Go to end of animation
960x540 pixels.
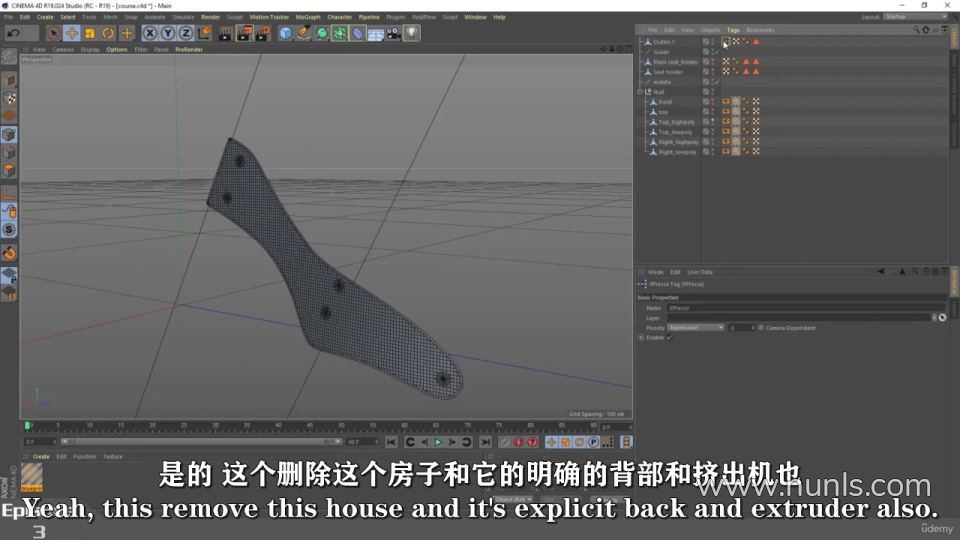point(486,442)
